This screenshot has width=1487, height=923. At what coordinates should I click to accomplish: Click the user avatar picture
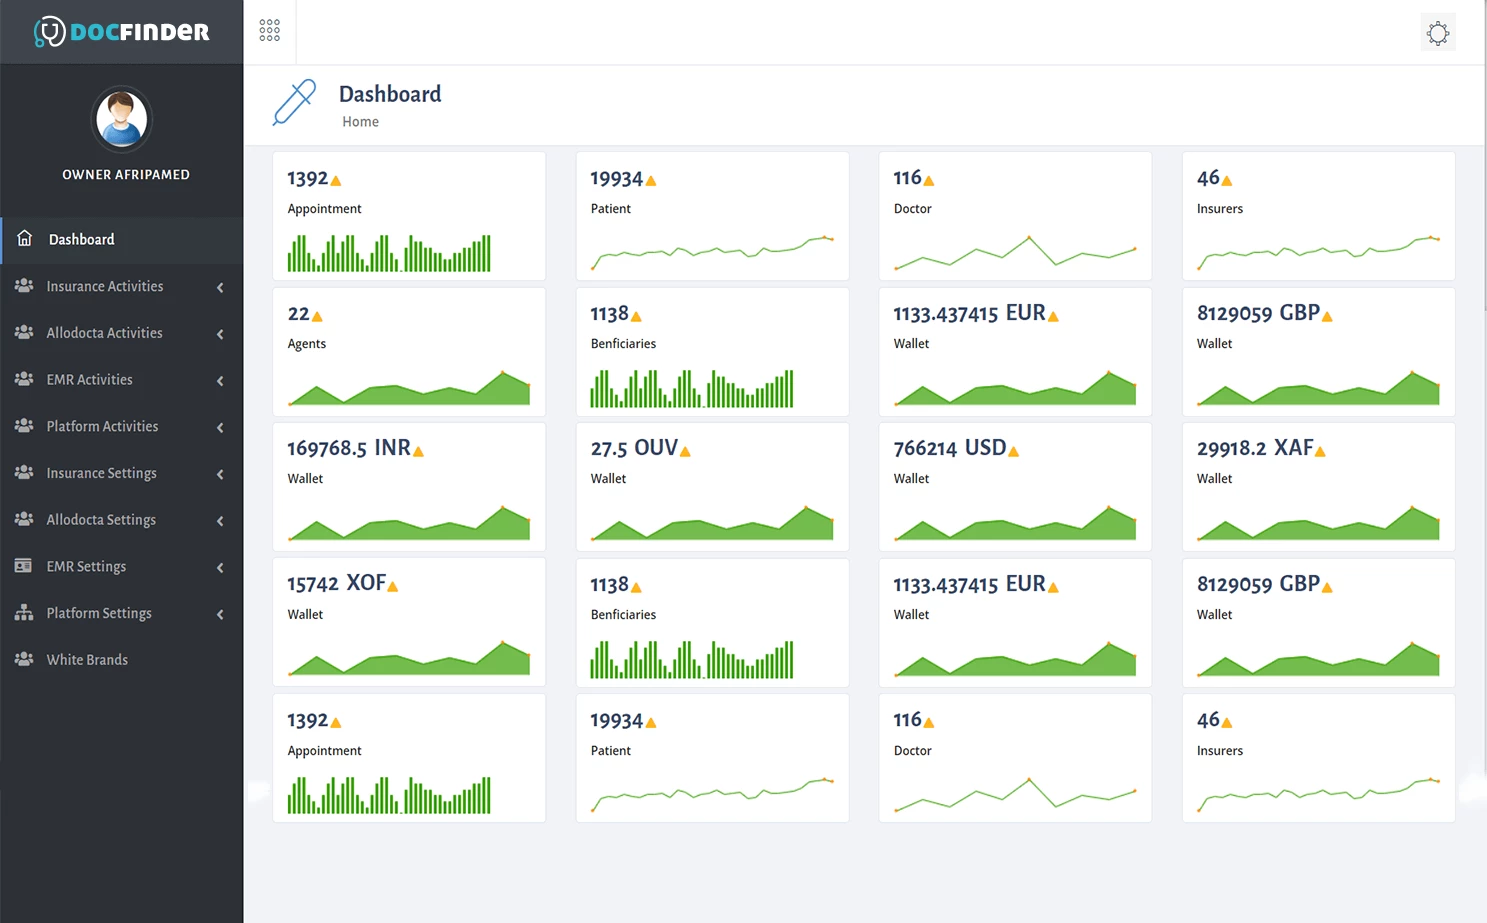[120, 118]
